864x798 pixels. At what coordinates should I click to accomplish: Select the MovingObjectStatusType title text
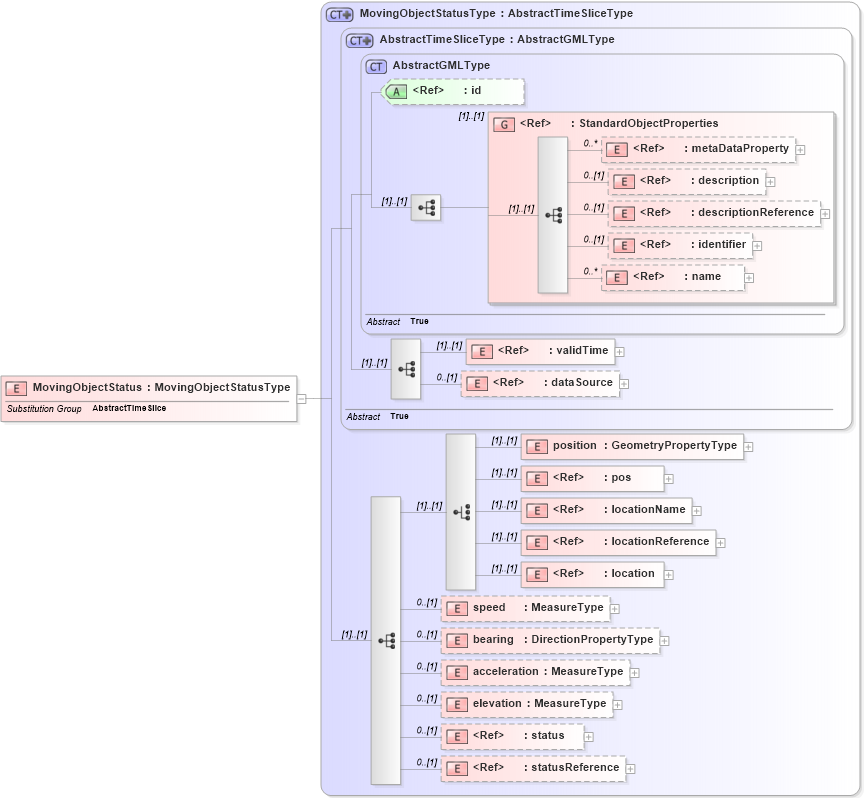coord(496,13)
